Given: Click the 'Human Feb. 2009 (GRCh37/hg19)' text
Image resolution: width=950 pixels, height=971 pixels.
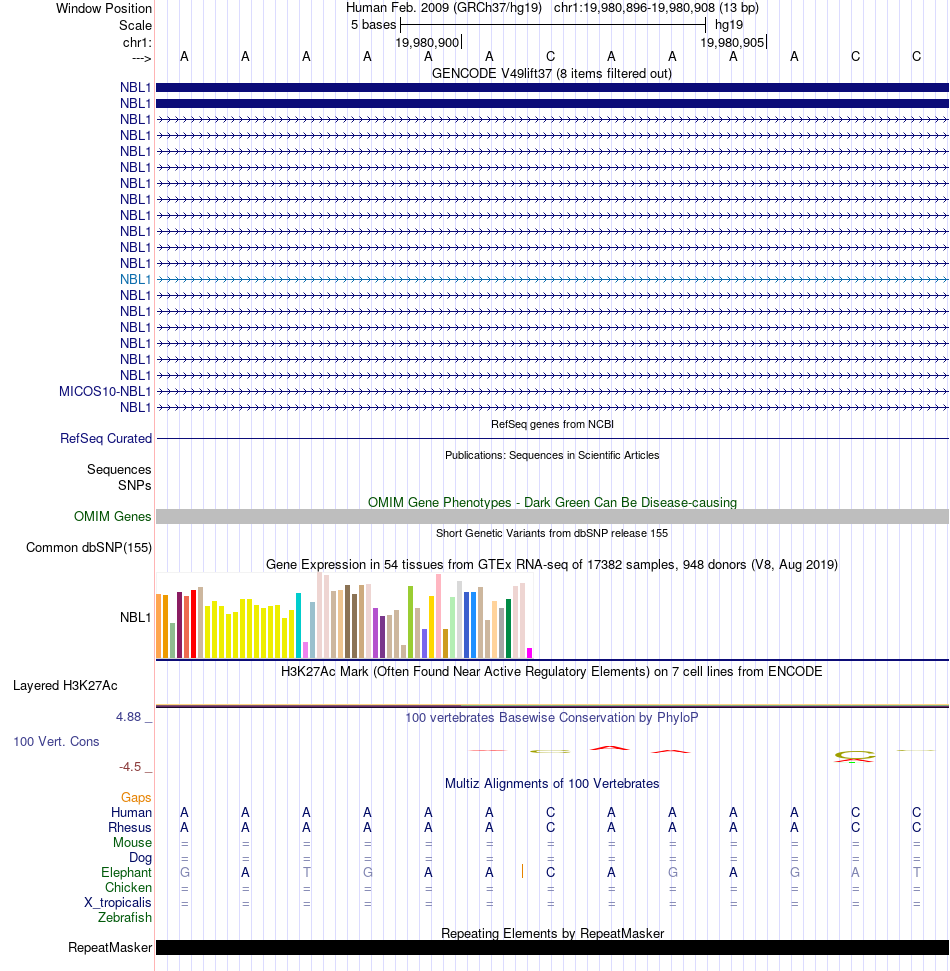Looking at the screenshot, I should click(443, 8).
